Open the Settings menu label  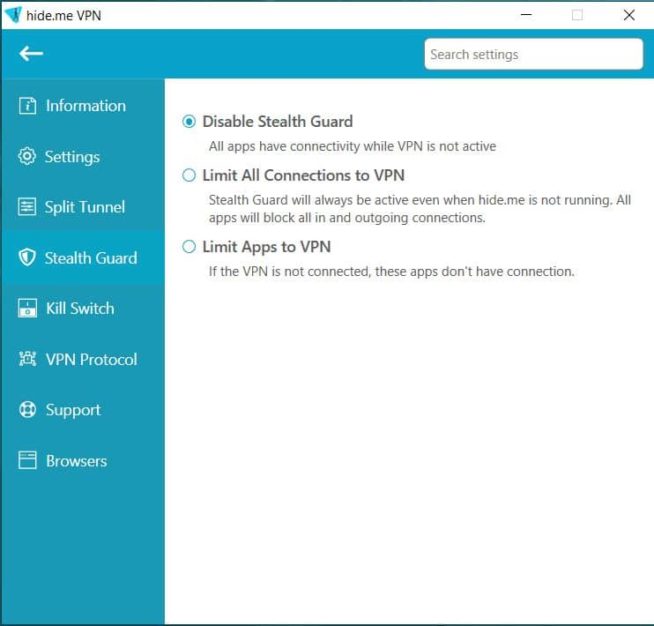pyautogui.click(x=72, y=157)
